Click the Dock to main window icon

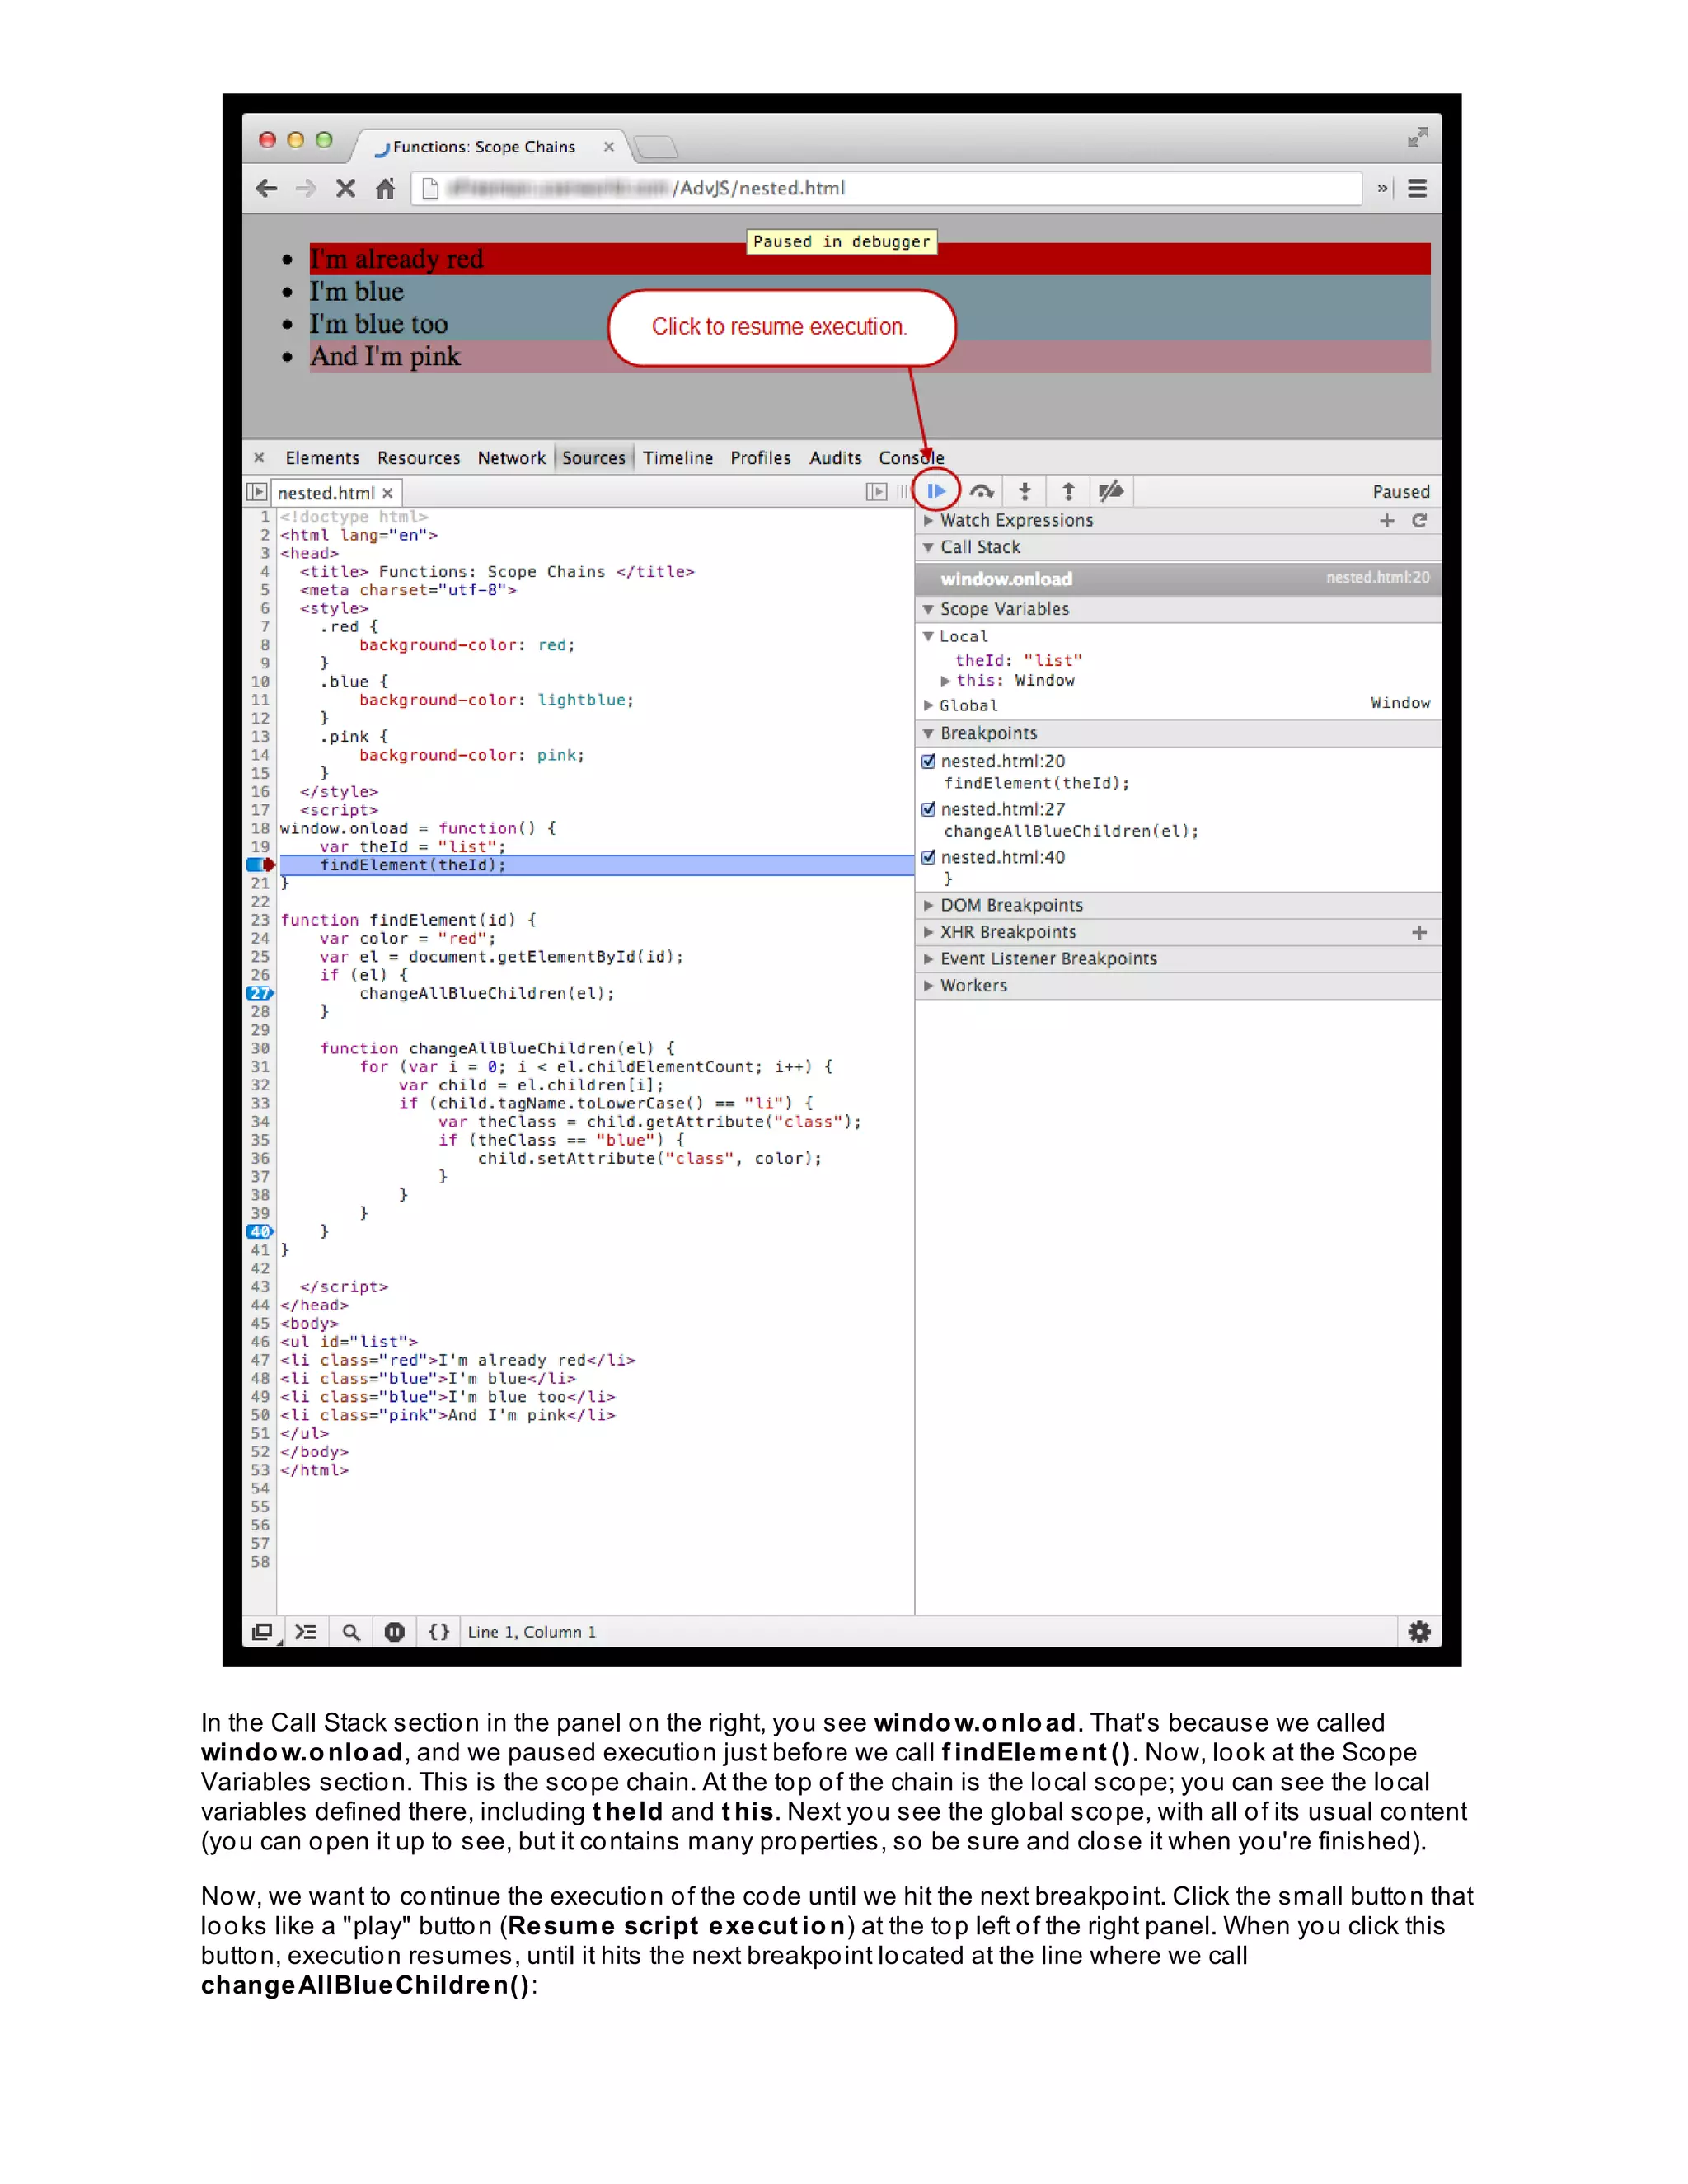pyautogui.click(x=263, y=1632)
